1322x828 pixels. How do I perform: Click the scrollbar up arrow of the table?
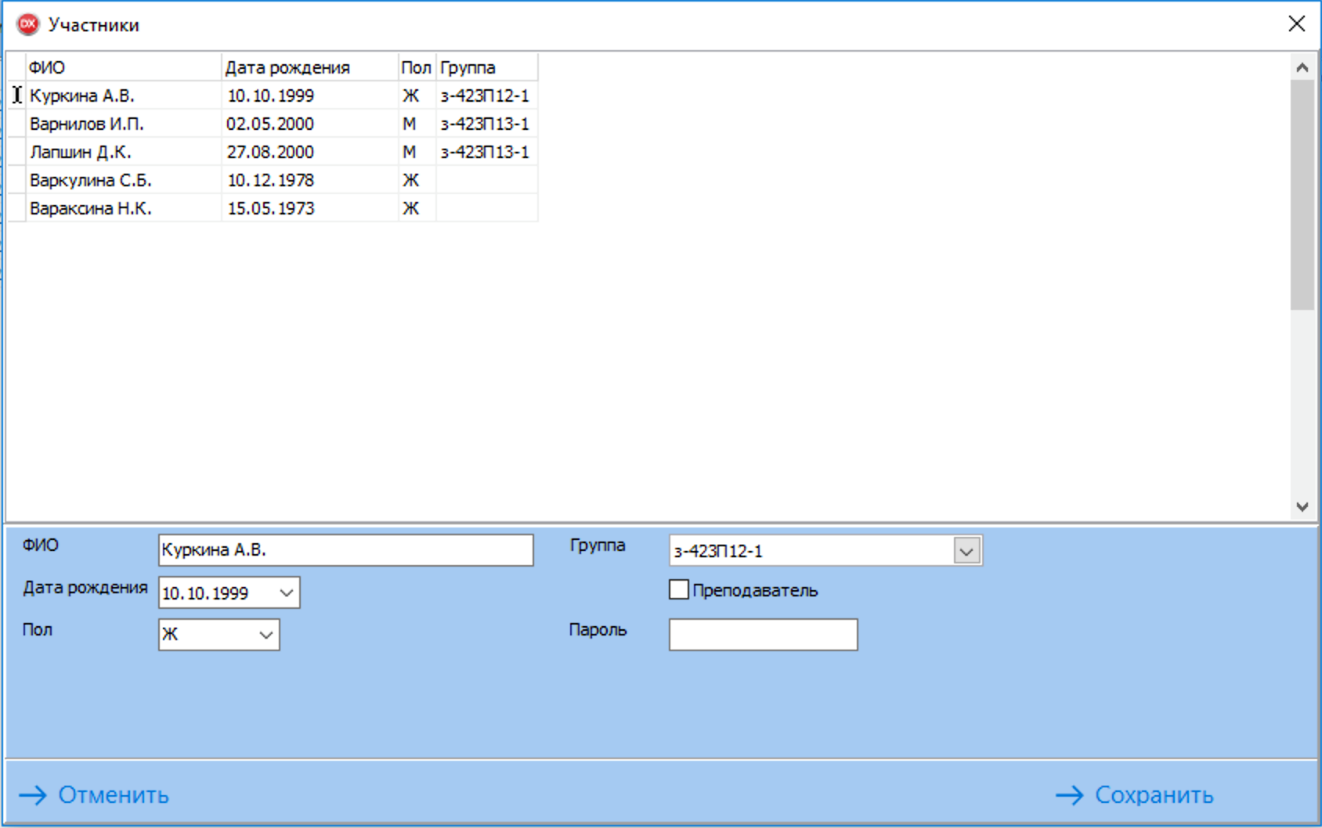click(x=1302, y=68)
